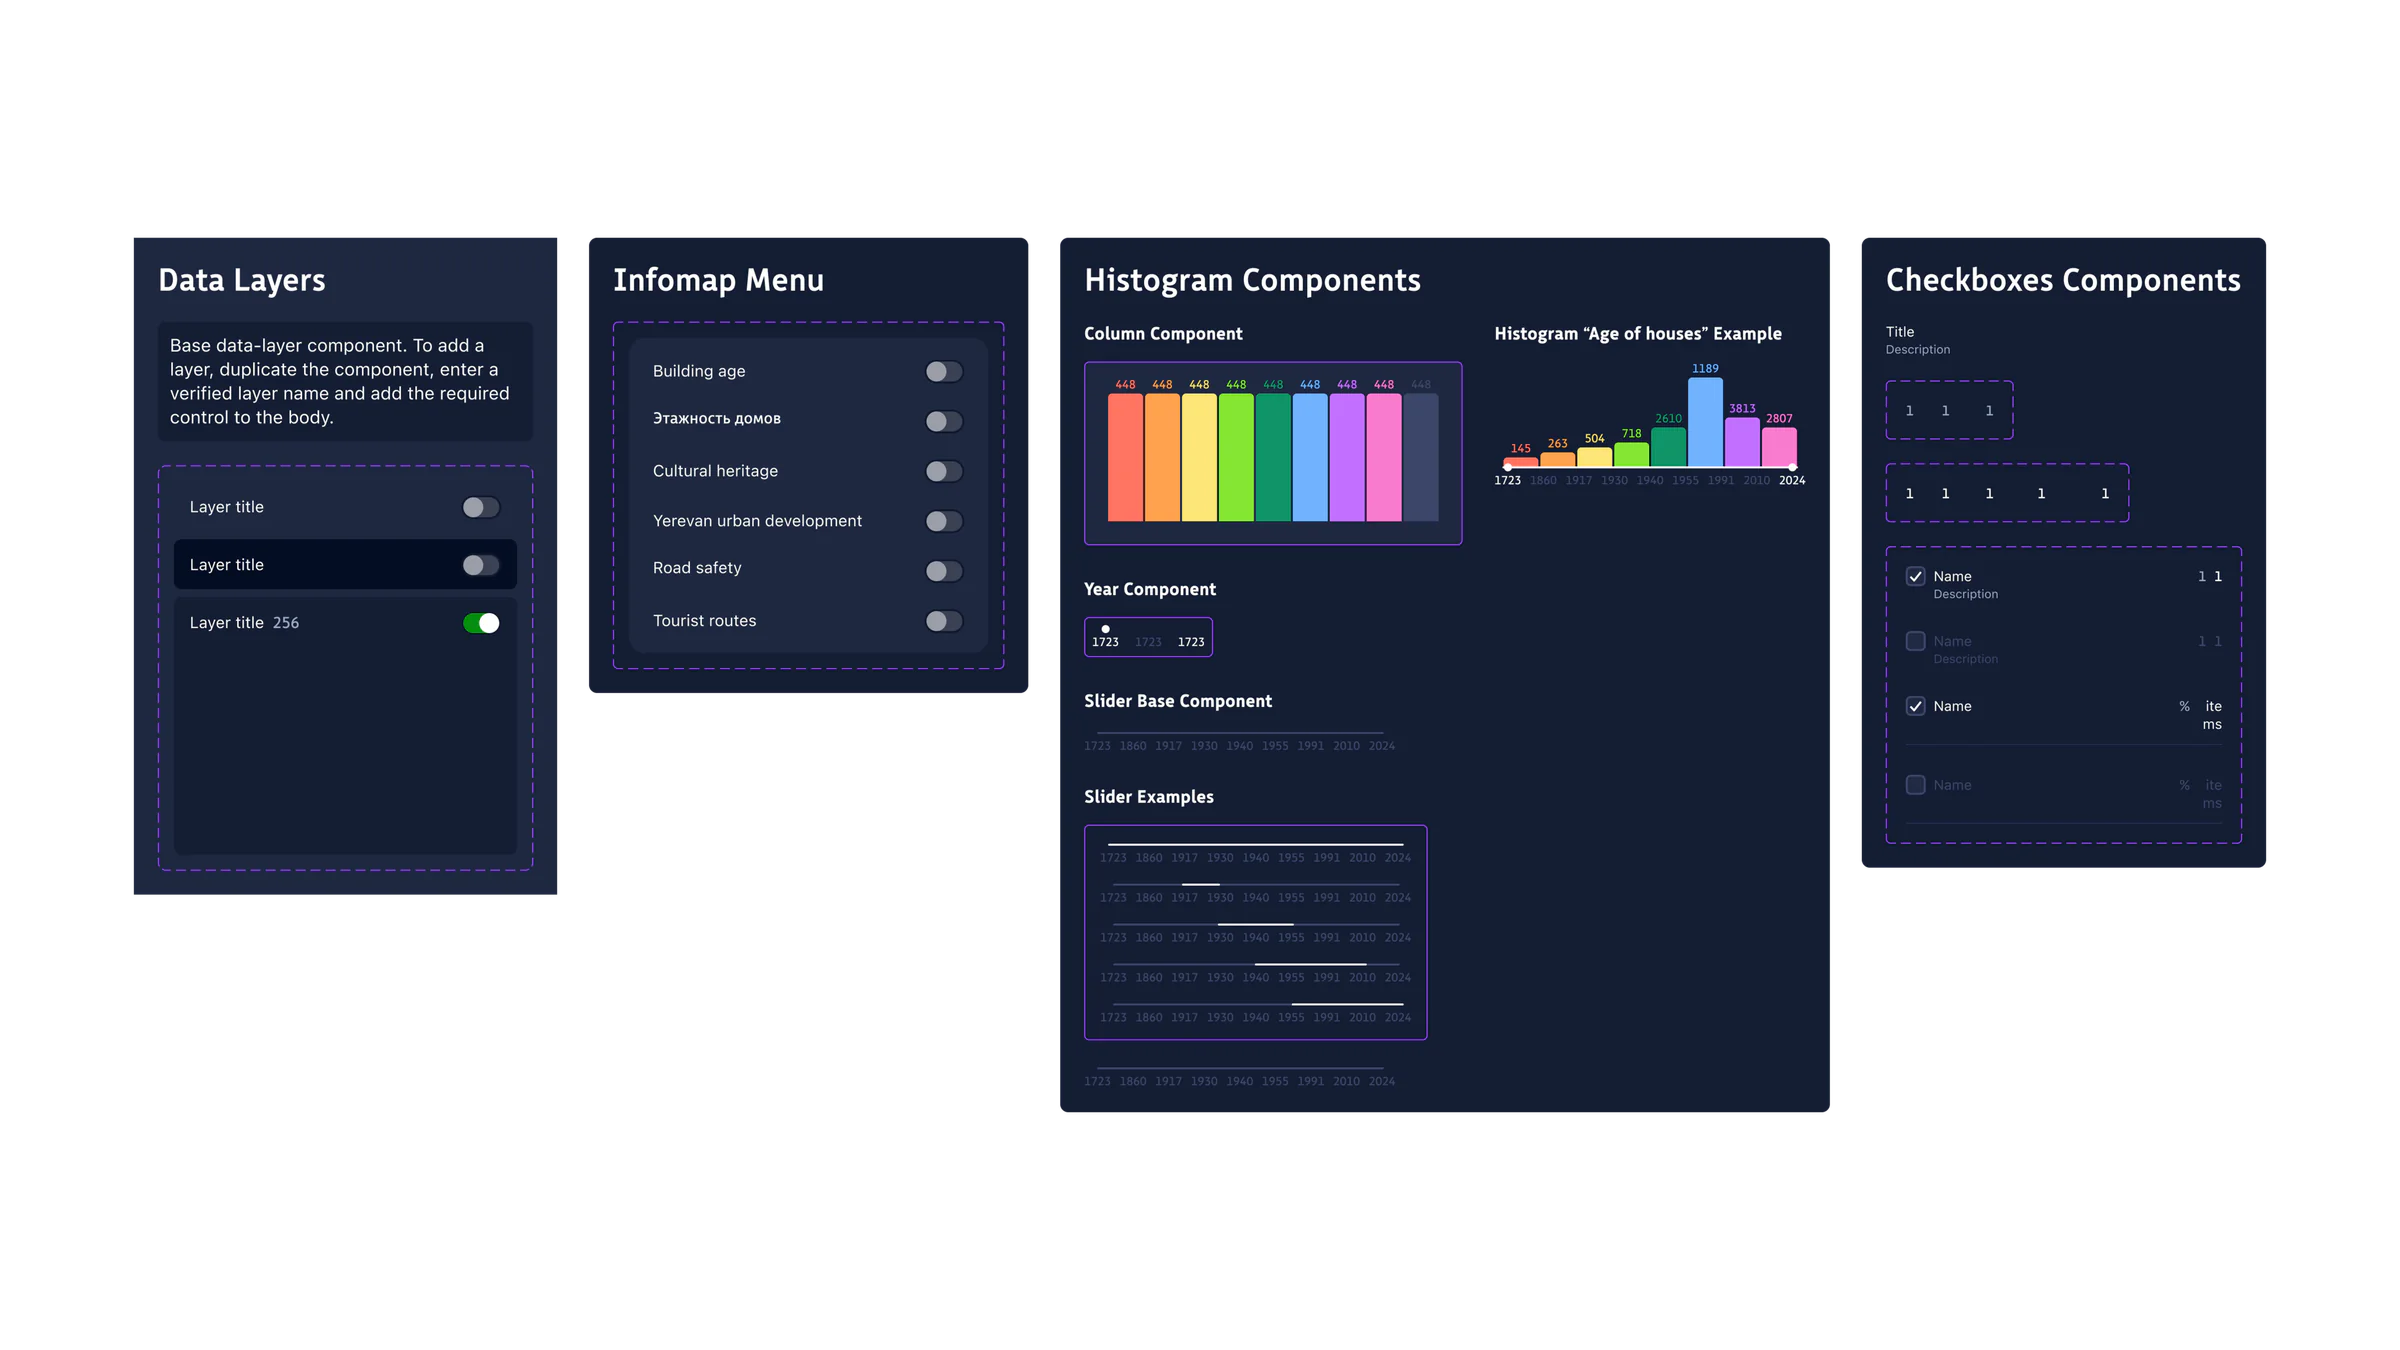Click the pink column in Column Component
The width and height of the screenshot is (2400, 1350).
(x=1384, y=457)
